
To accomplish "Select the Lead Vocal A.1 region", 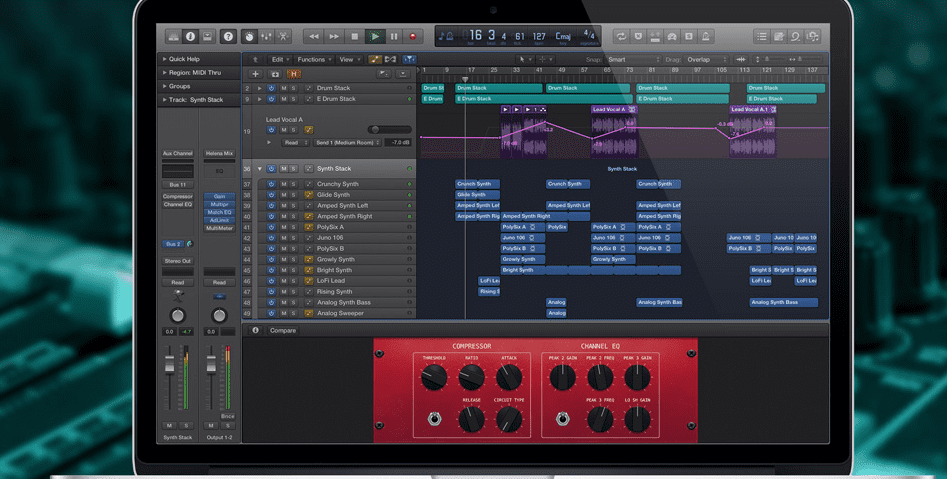I will pos(753,130).
